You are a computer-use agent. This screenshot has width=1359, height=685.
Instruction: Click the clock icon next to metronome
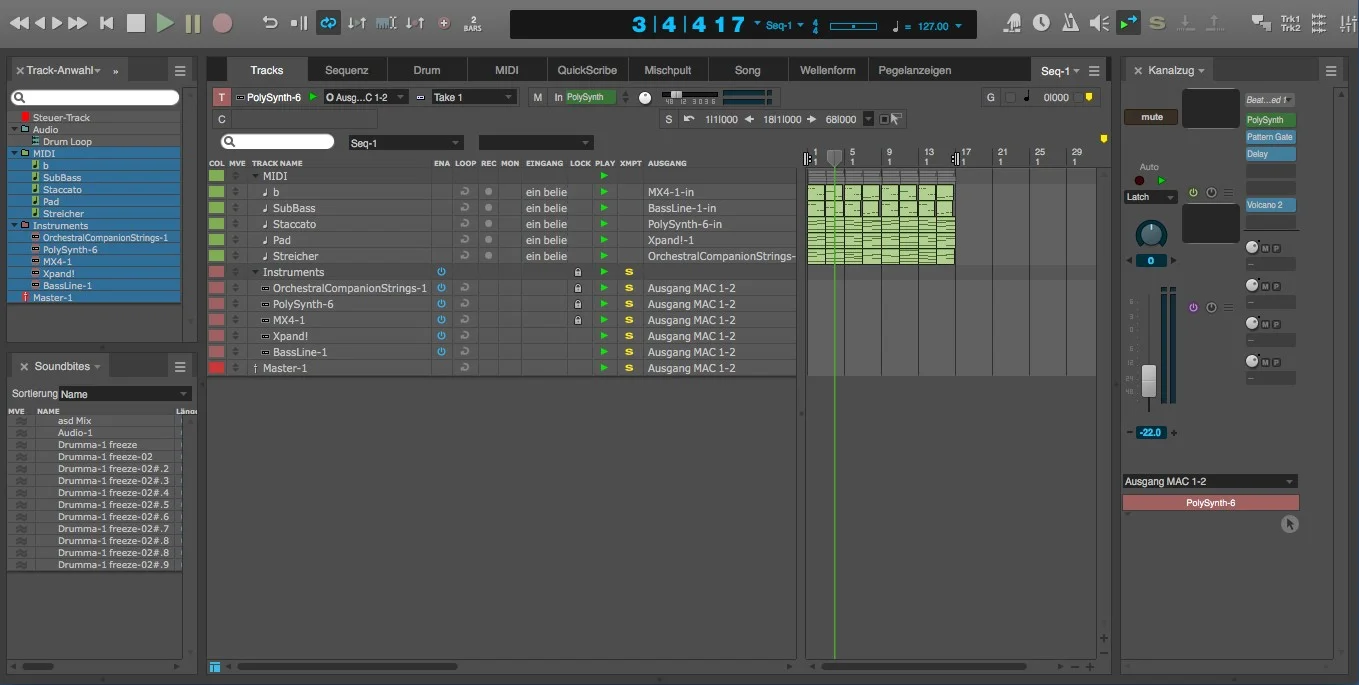tap(1041, 22)
